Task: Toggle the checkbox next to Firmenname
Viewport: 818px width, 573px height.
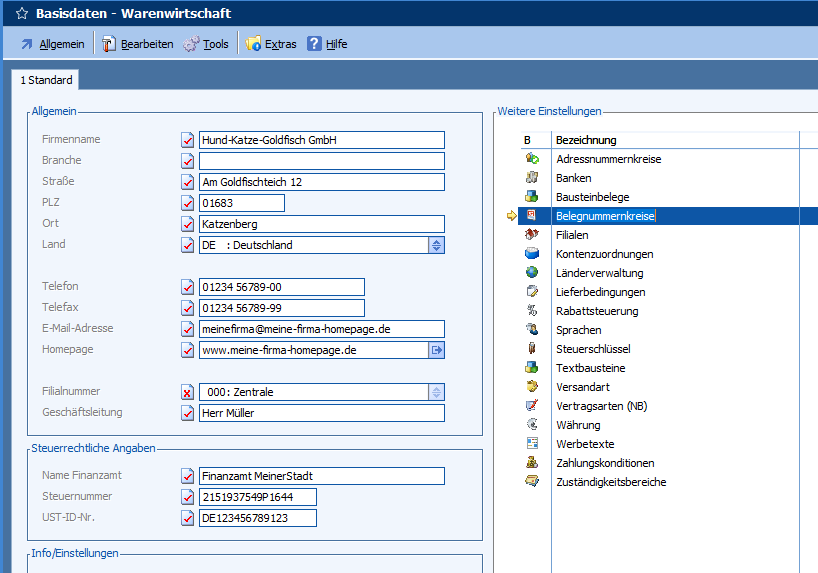Action: (187, 140)
